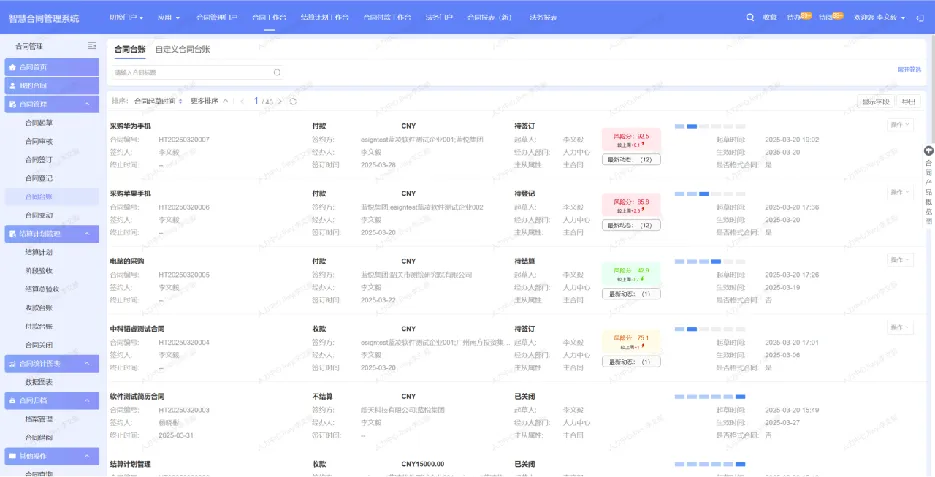Open 最新动态 (12) for 采购华为手机

point(631,159)
